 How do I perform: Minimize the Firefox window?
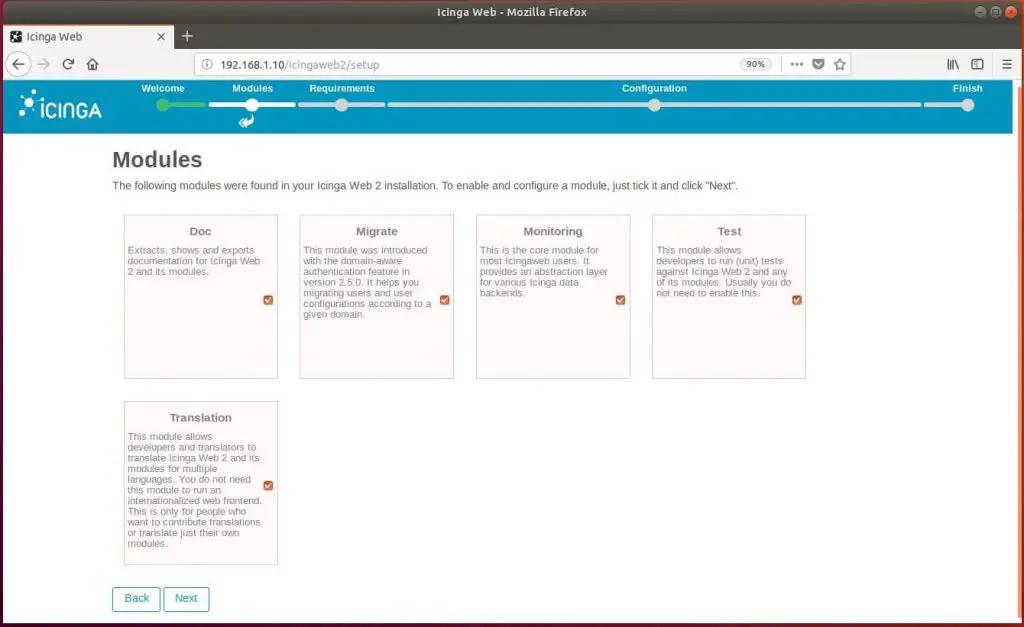pyautogui.click(x=980, y=12)
